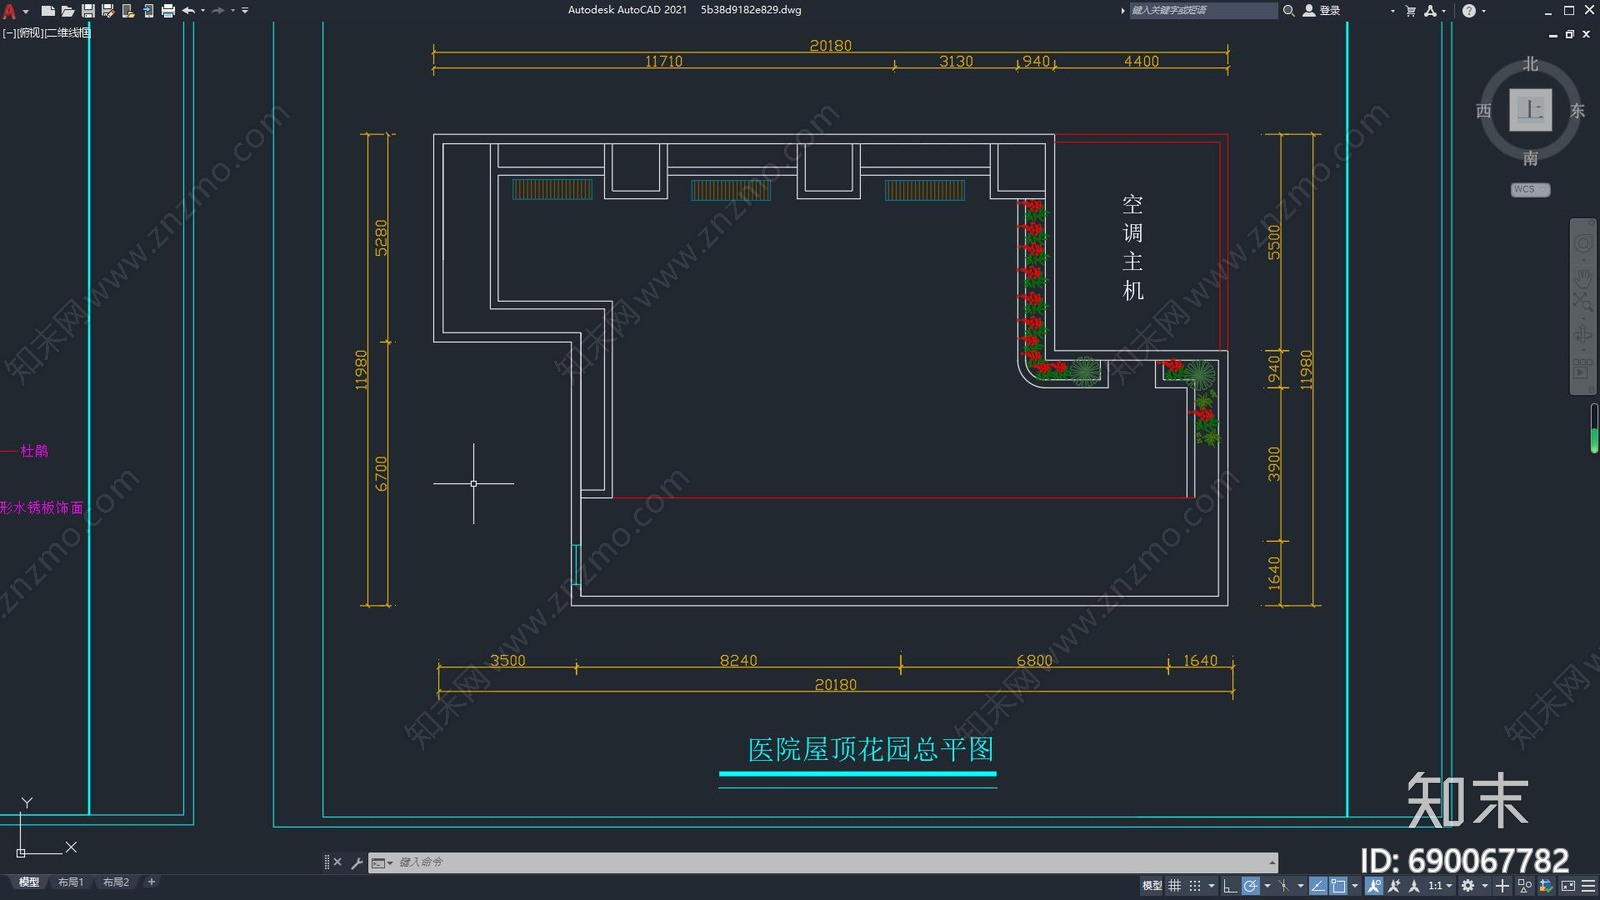Close the command line with X icon
The width and height of the screenshot is (1600, 900).
point(338,862)
